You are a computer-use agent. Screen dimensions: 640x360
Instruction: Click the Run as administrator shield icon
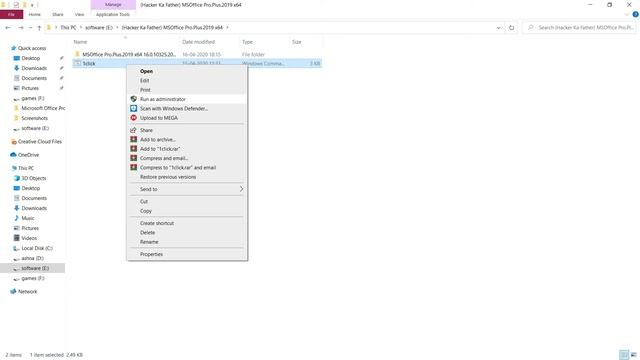(x=133, y=99)
